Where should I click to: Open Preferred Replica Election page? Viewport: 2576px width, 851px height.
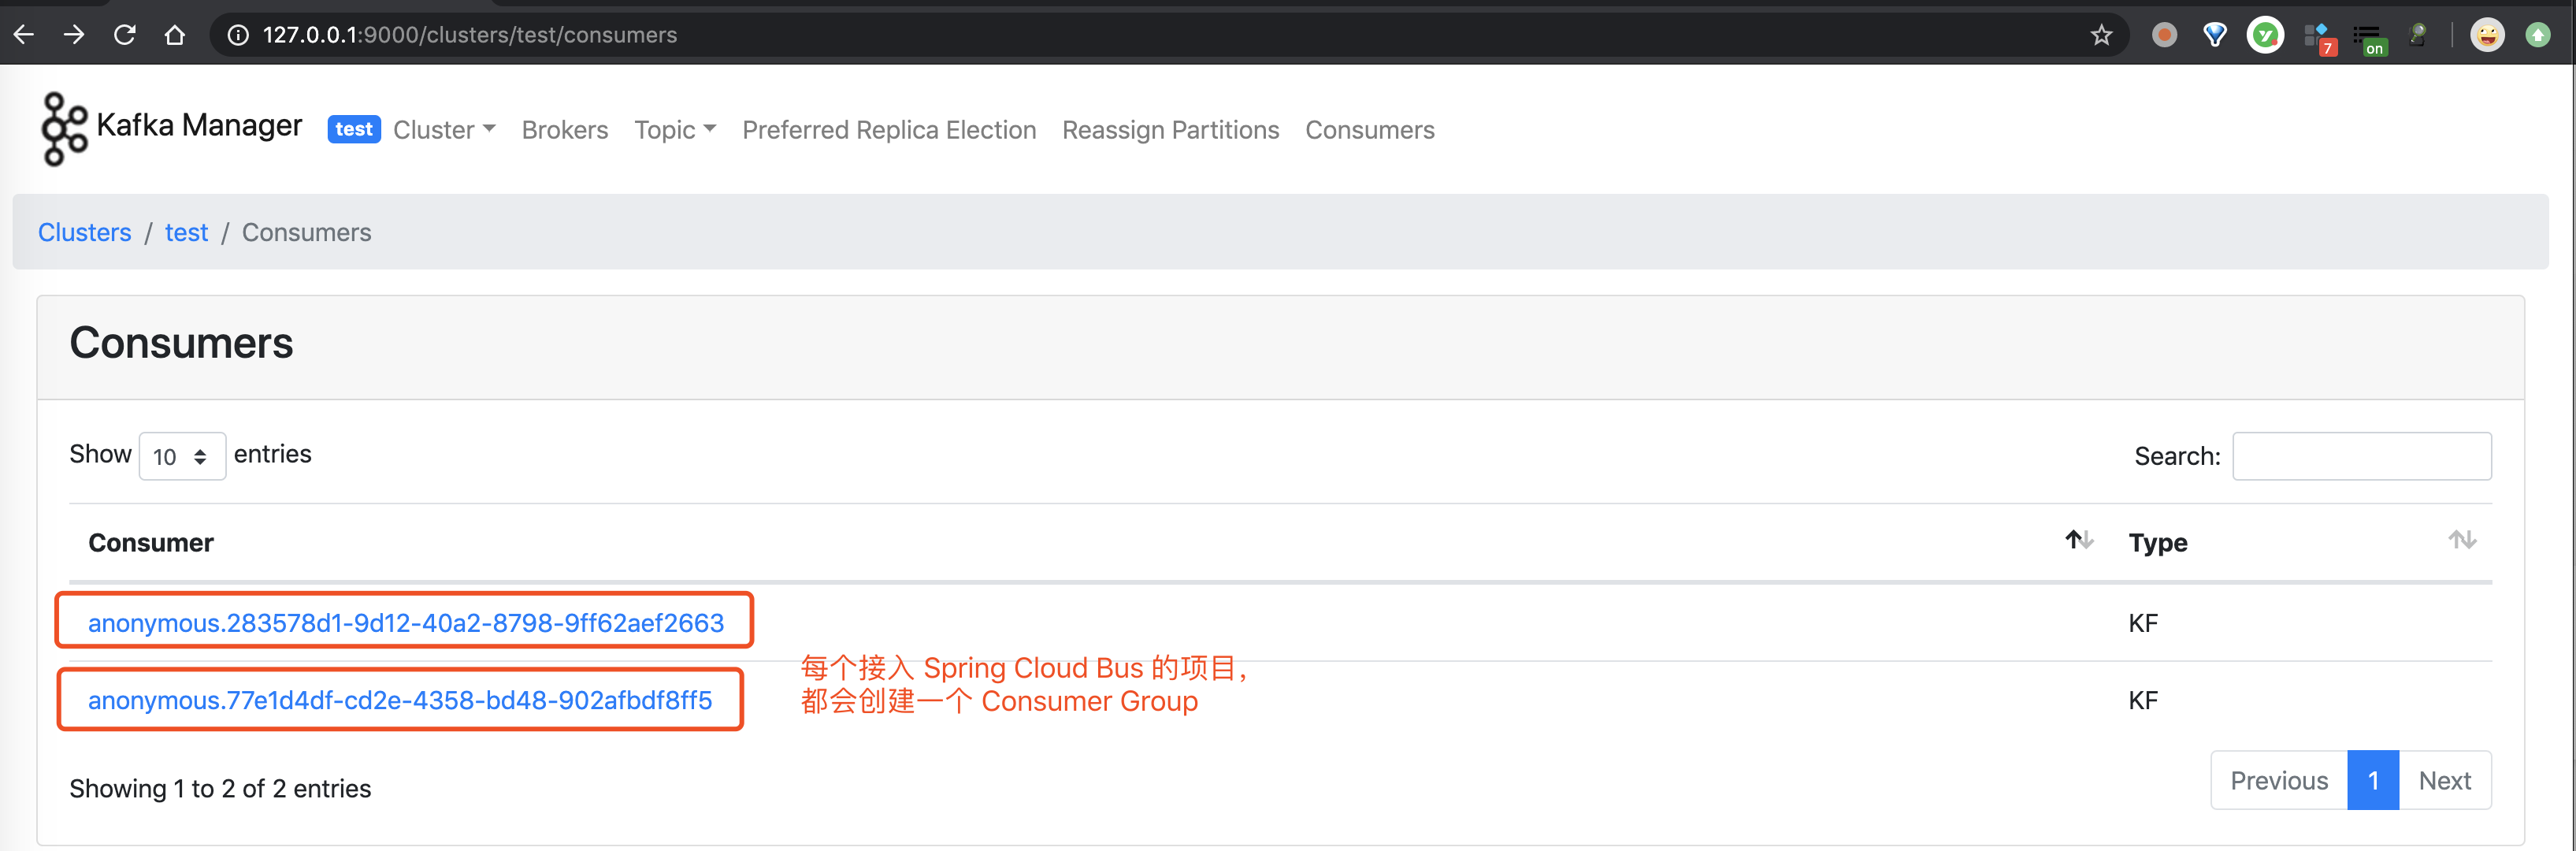(888, 130)
